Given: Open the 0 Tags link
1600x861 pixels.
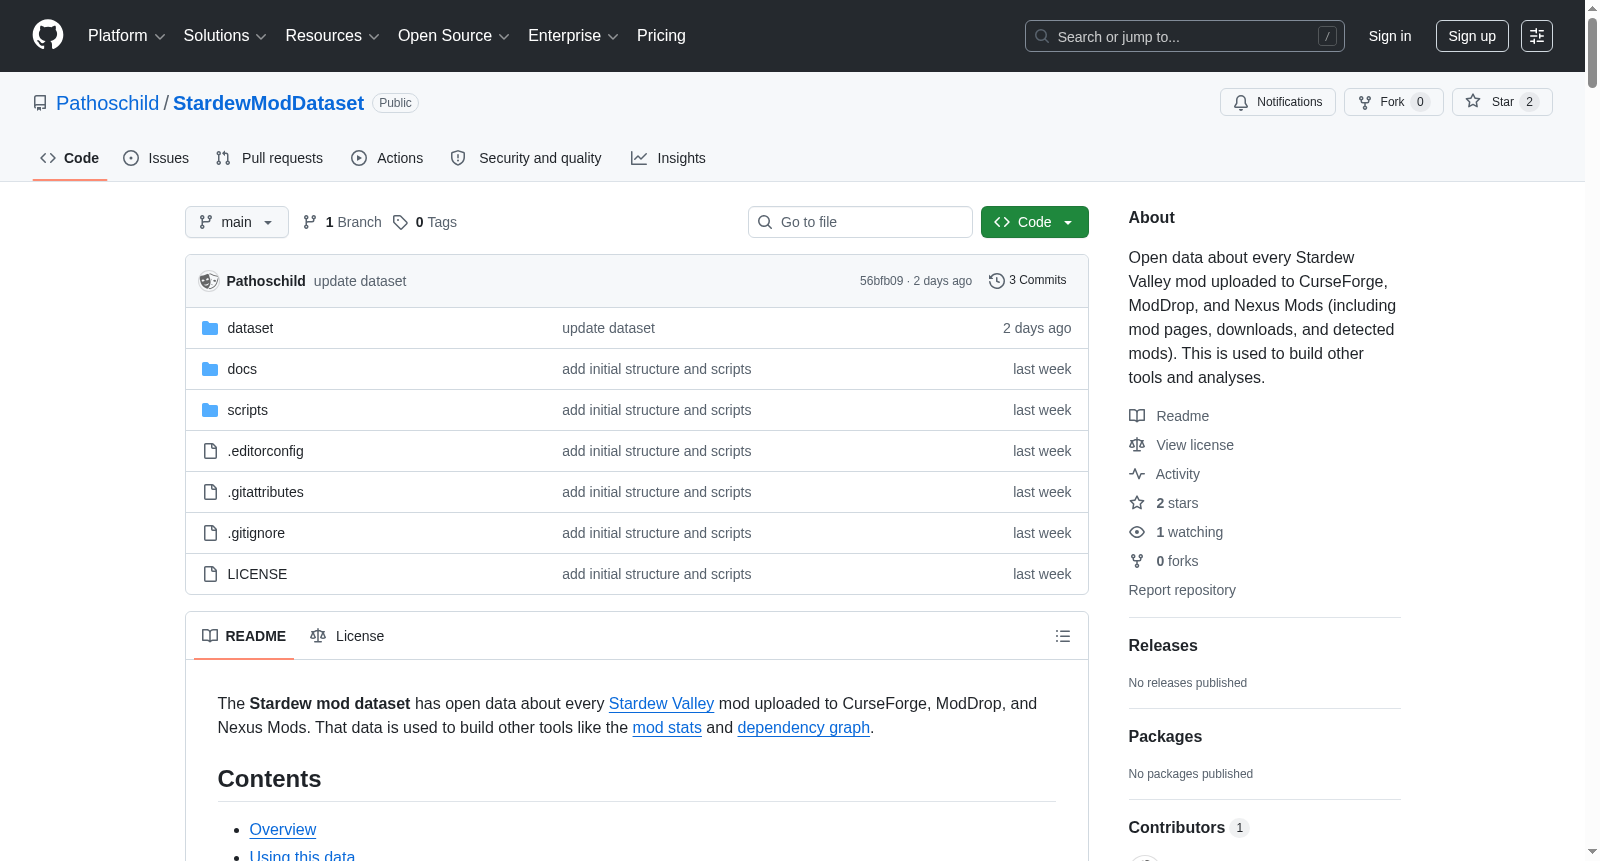Looking at the screenshot, I should pos(425,222).
